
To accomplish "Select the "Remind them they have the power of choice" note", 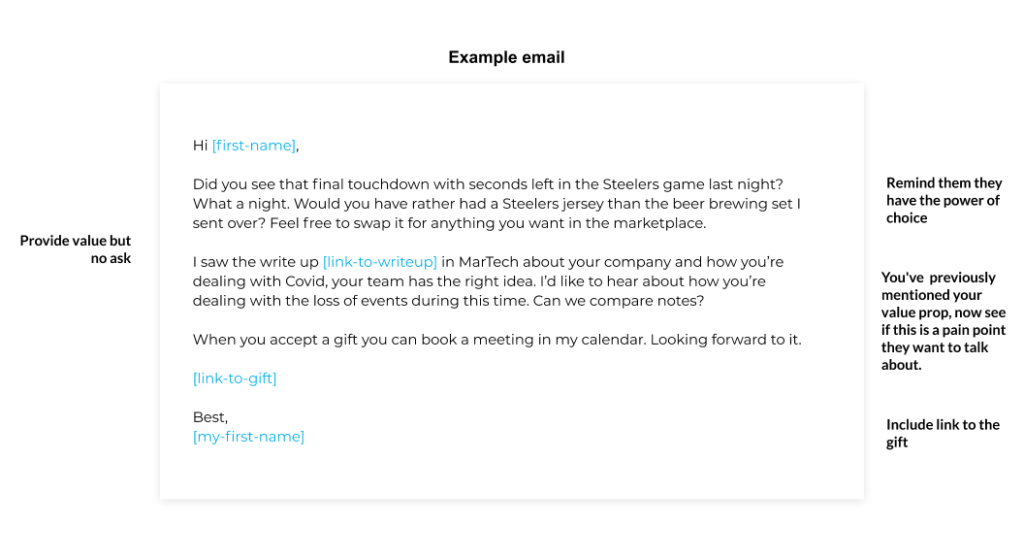I will coord(943,200).
